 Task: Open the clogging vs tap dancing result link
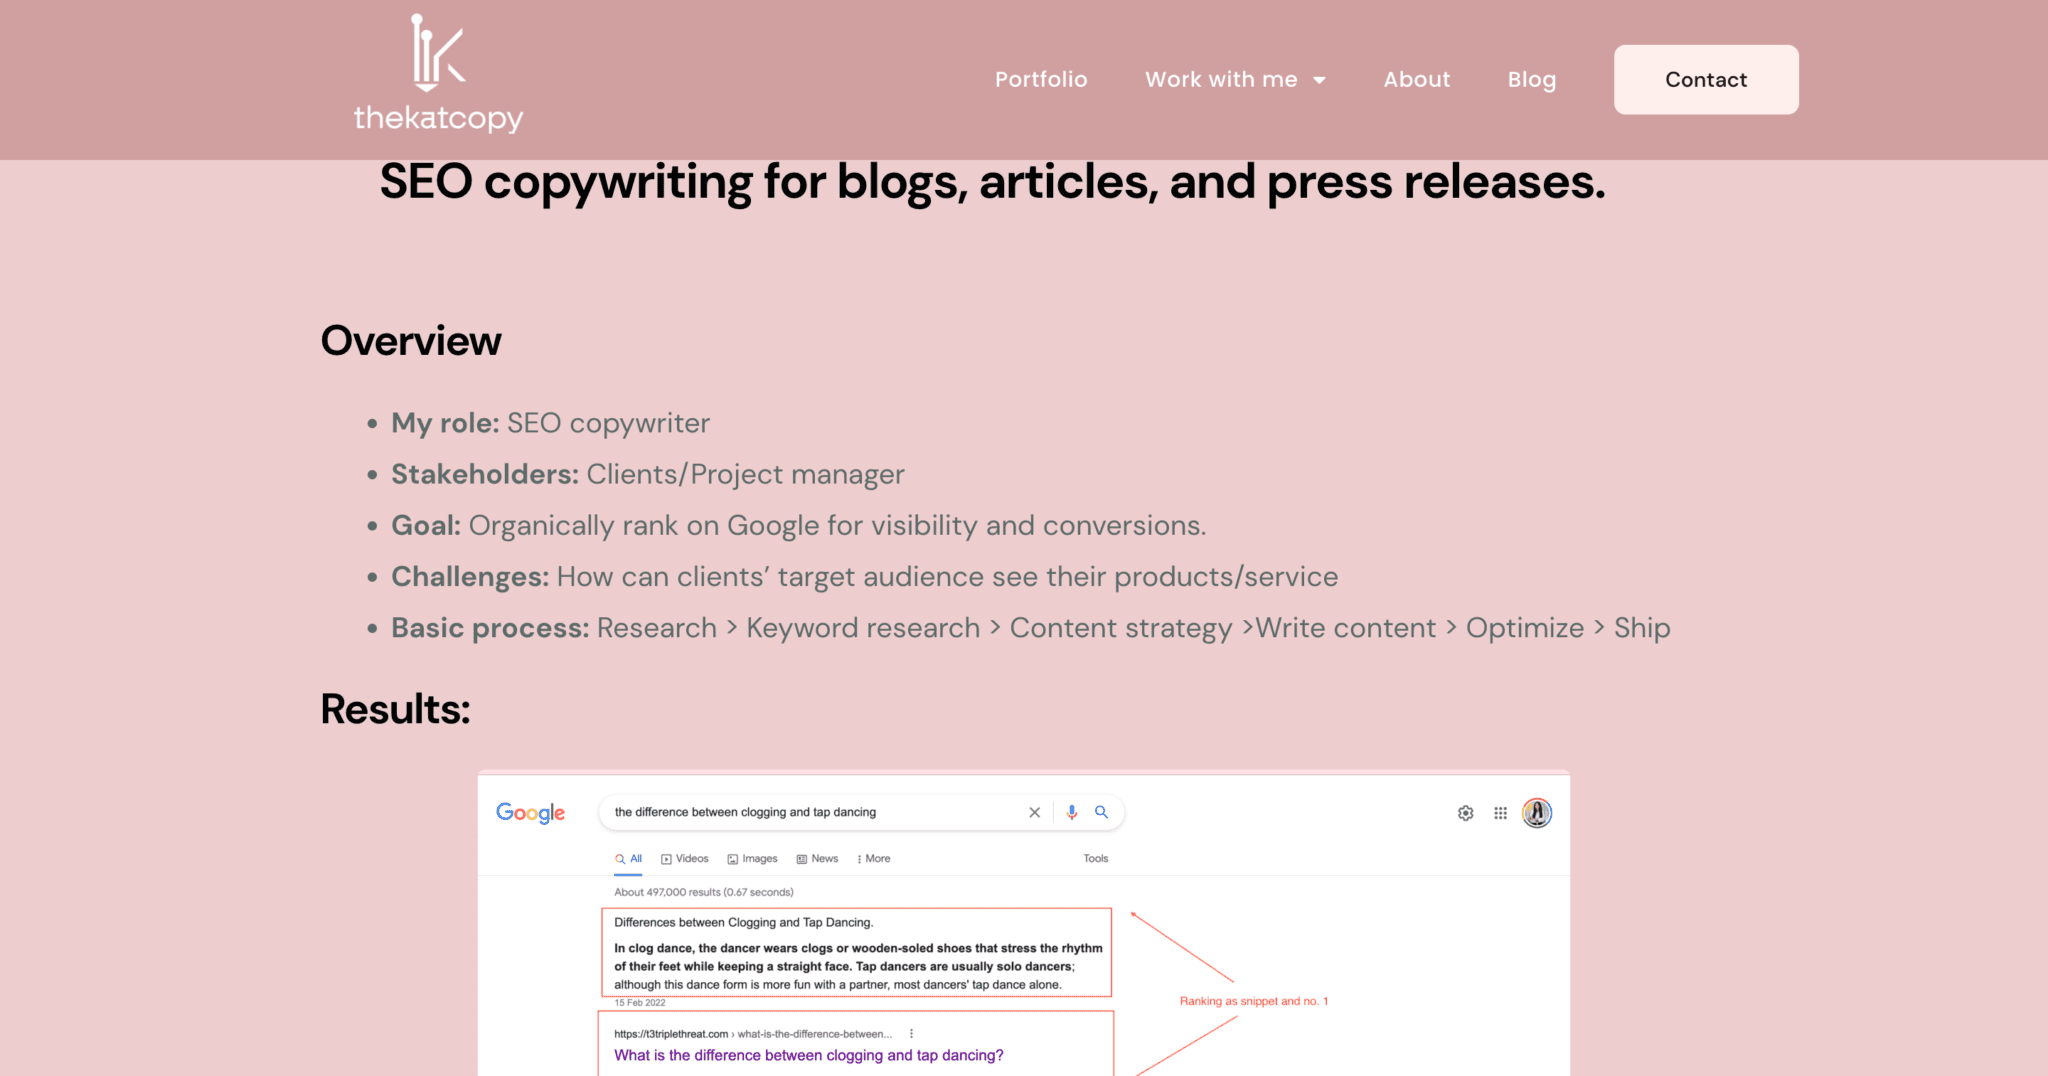click(x=808, y=1055)
